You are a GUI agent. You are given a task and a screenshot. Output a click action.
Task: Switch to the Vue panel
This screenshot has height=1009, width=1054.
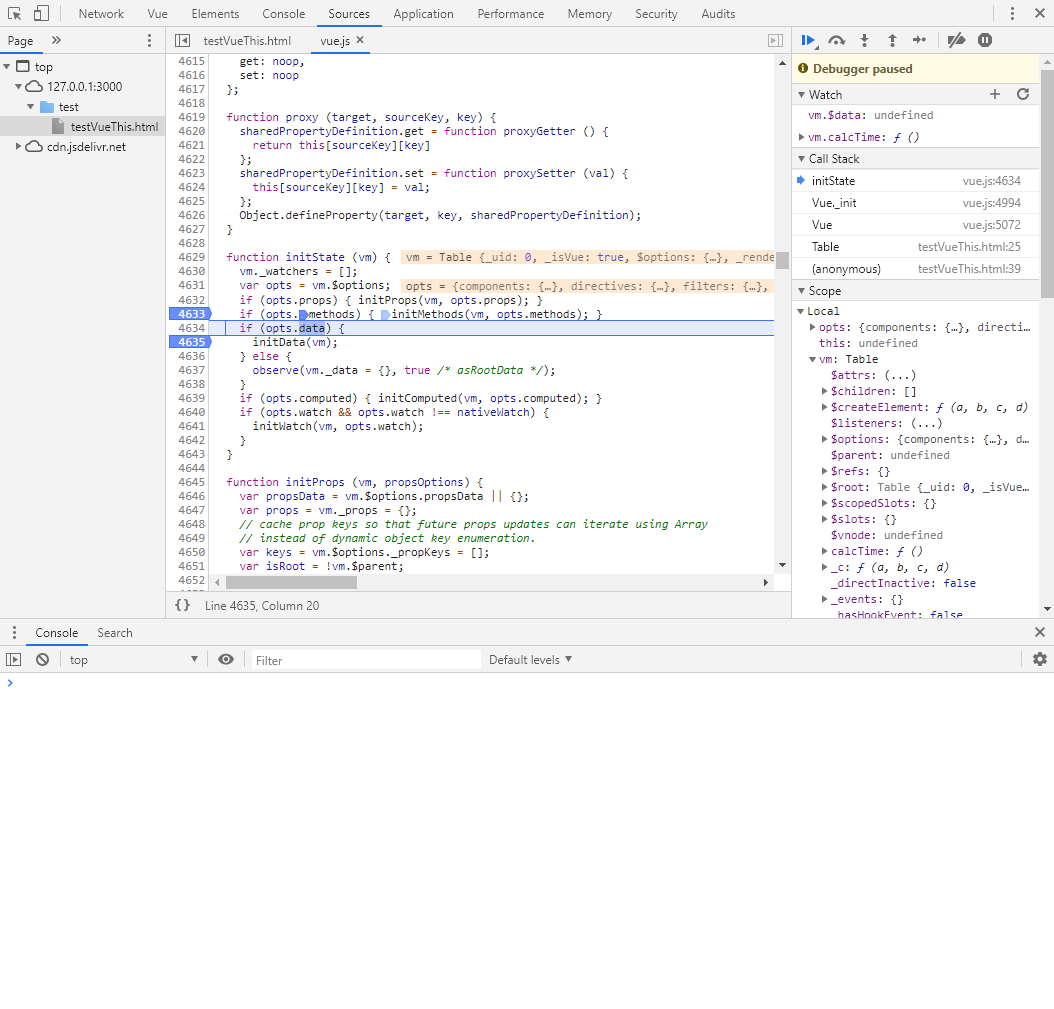[x=157, y=13]
